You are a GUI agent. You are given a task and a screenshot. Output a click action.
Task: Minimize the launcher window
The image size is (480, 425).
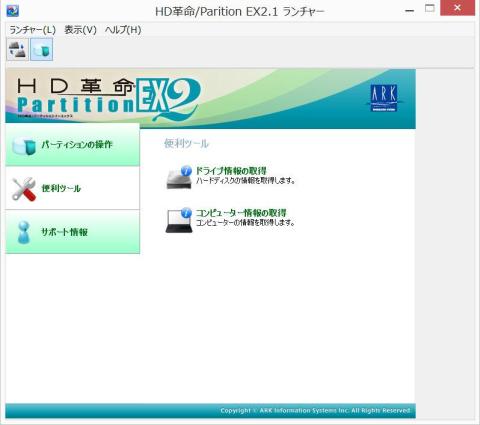(409, 11)
